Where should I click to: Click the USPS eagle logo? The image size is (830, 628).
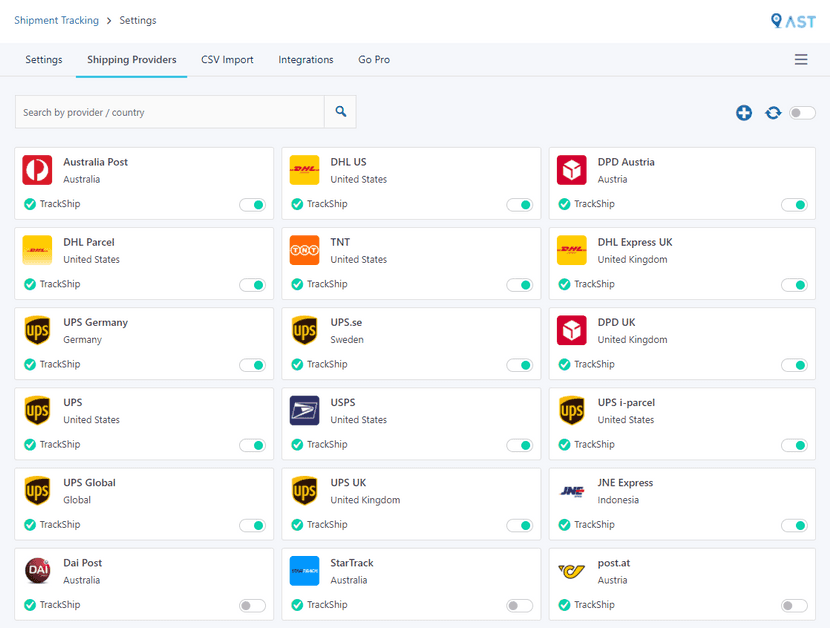pyautogui.click(x=305, y=411)
